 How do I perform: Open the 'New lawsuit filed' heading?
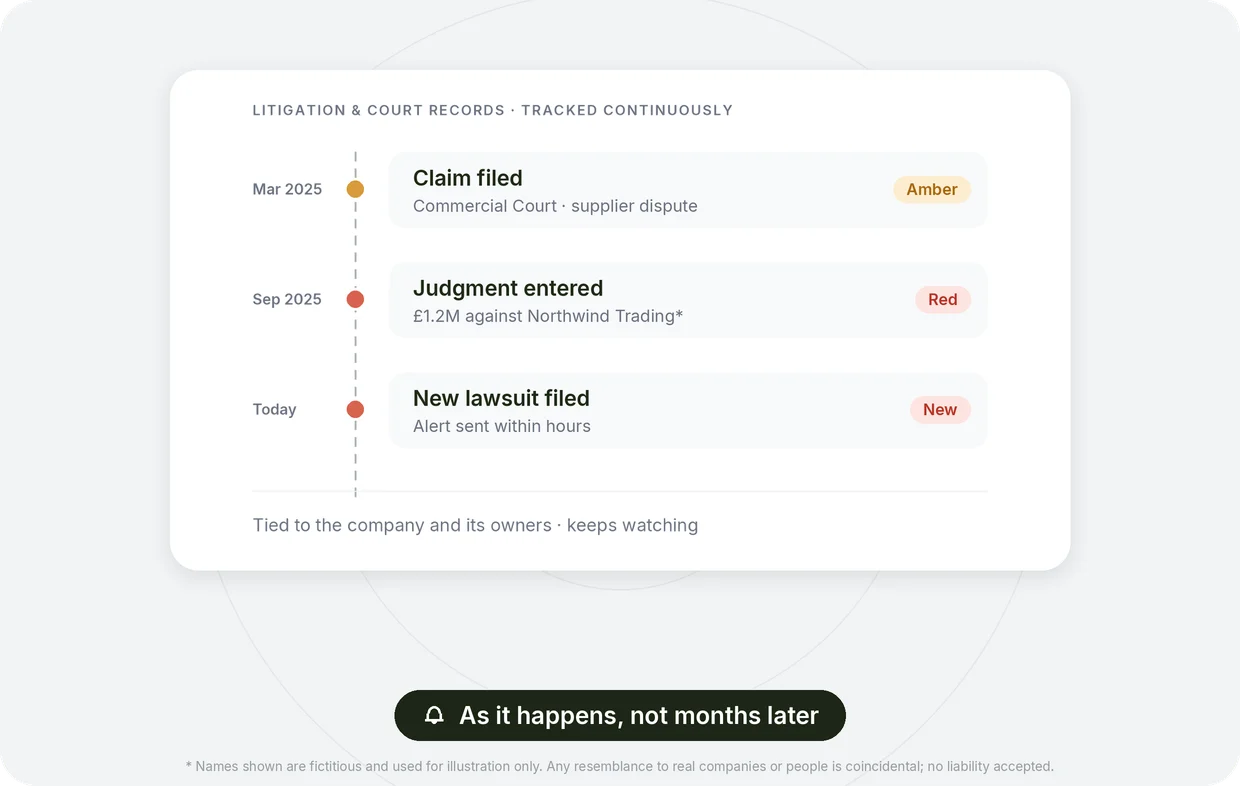click(501, 398)
